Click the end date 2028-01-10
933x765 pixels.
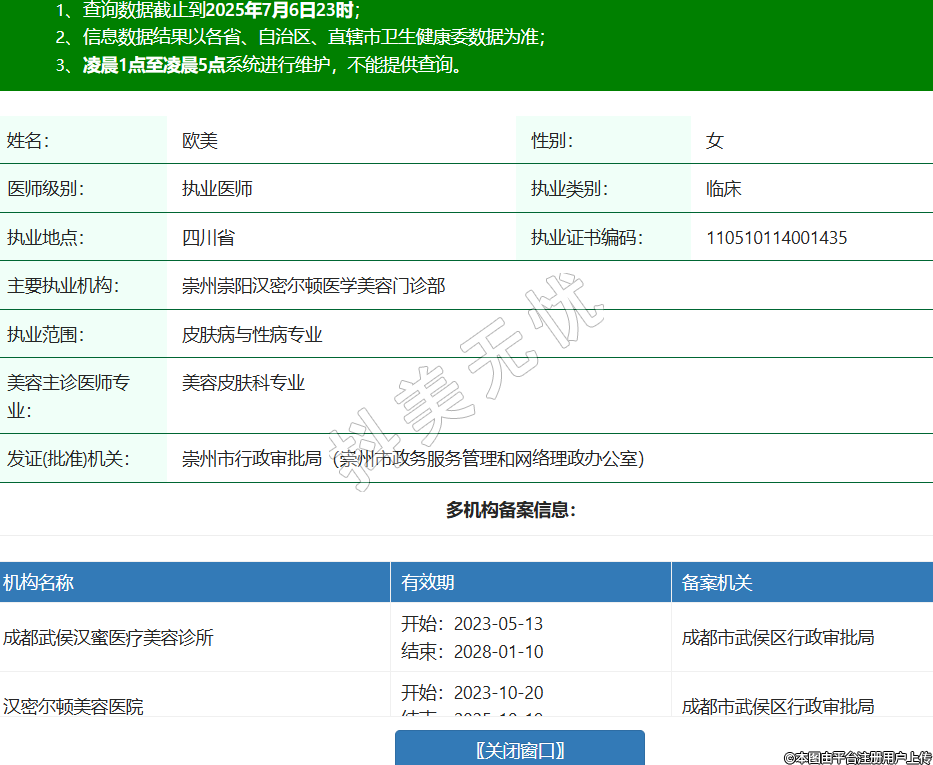[498, 652]
